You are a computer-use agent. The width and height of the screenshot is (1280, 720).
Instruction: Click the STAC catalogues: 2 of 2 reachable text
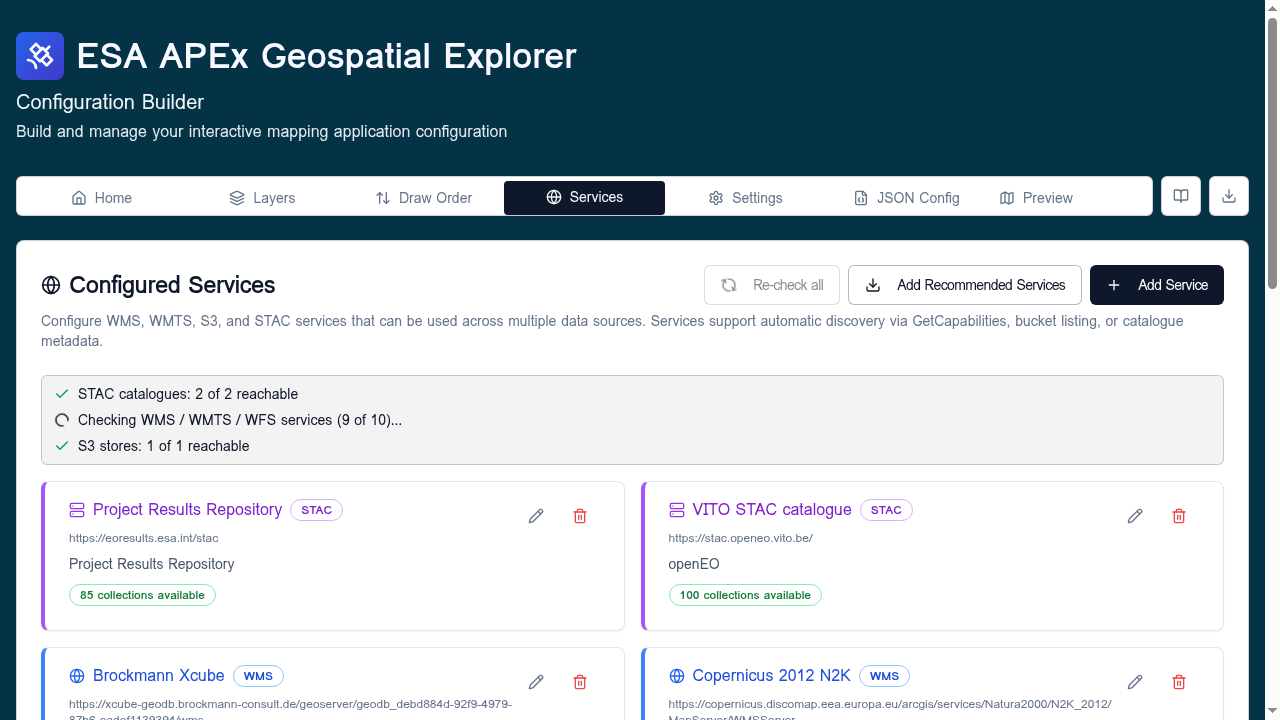point(188,394)
